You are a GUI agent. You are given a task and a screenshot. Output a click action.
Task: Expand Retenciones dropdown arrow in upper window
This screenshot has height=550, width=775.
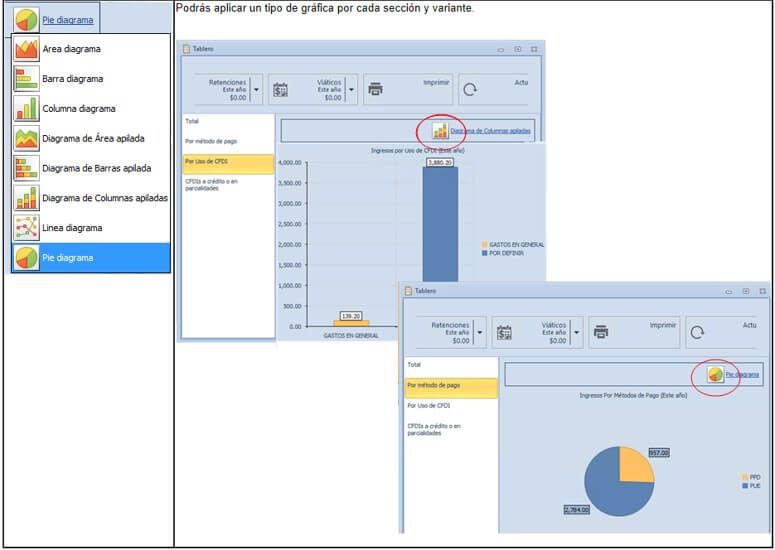256,89
